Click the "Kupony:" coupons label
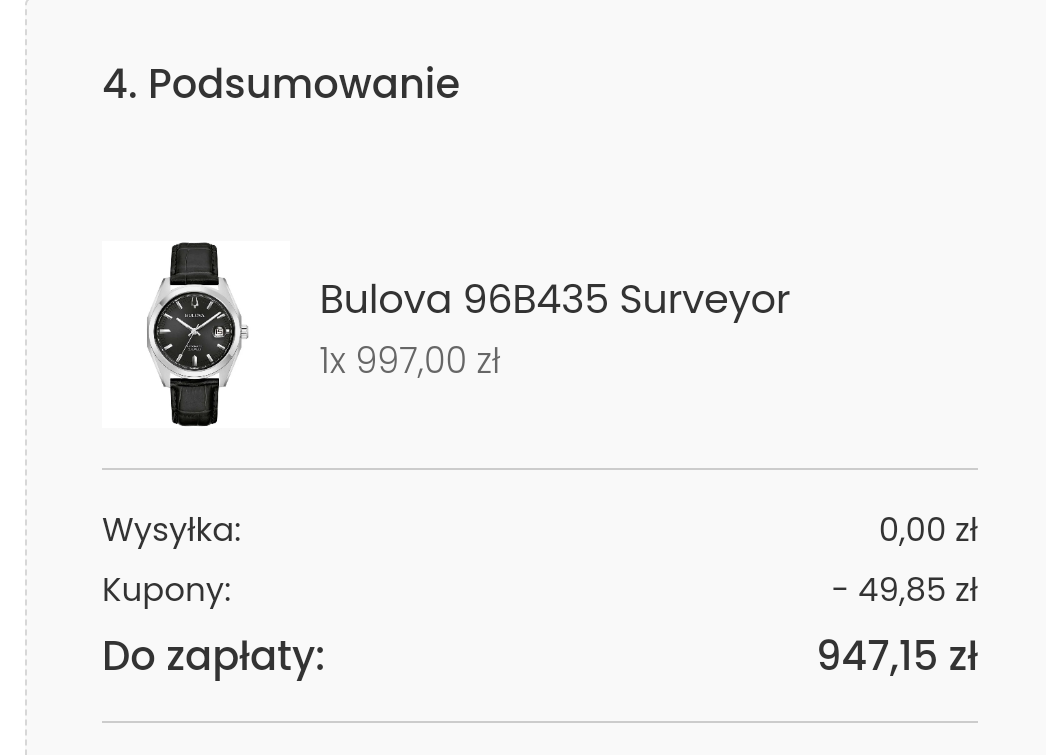This screenshot has width=1046, height=755. point(167,590)
